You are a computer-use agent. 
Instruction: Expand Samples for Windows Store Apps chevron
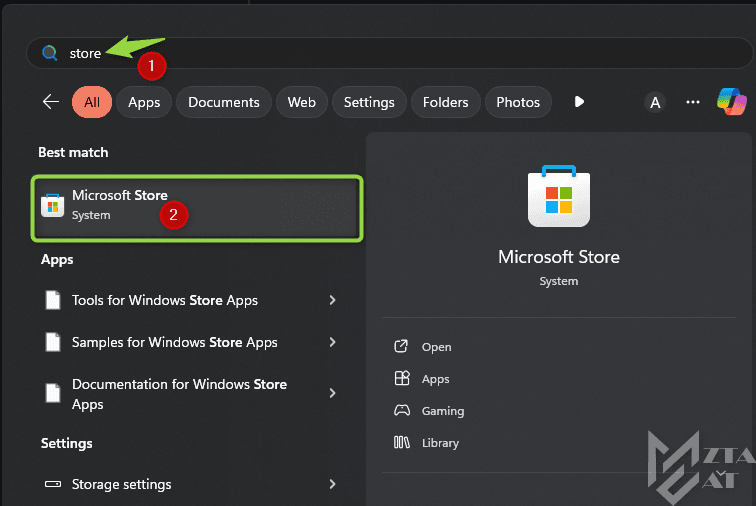pos(332,342)
